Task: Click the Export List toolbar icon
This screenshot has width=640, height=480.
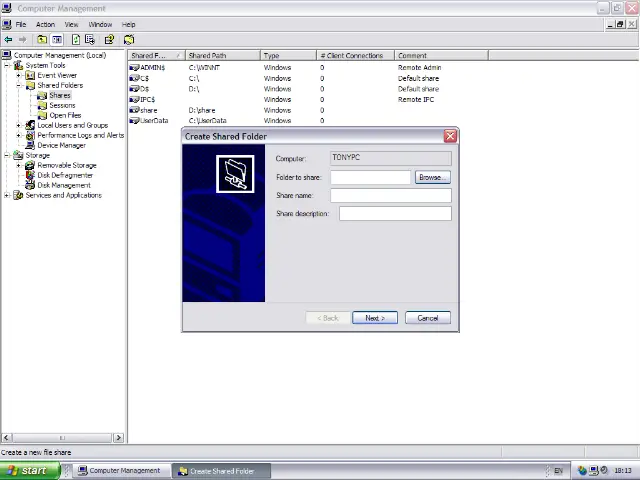Action: pyautogui.click(x=90, y=40)
